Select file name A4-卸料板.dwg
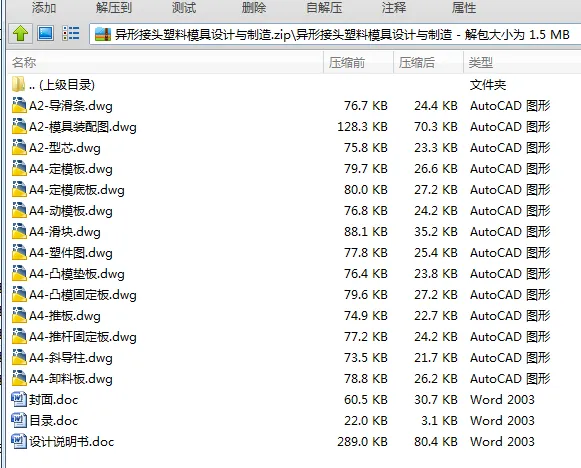The image size is (581, 468). 71,379
